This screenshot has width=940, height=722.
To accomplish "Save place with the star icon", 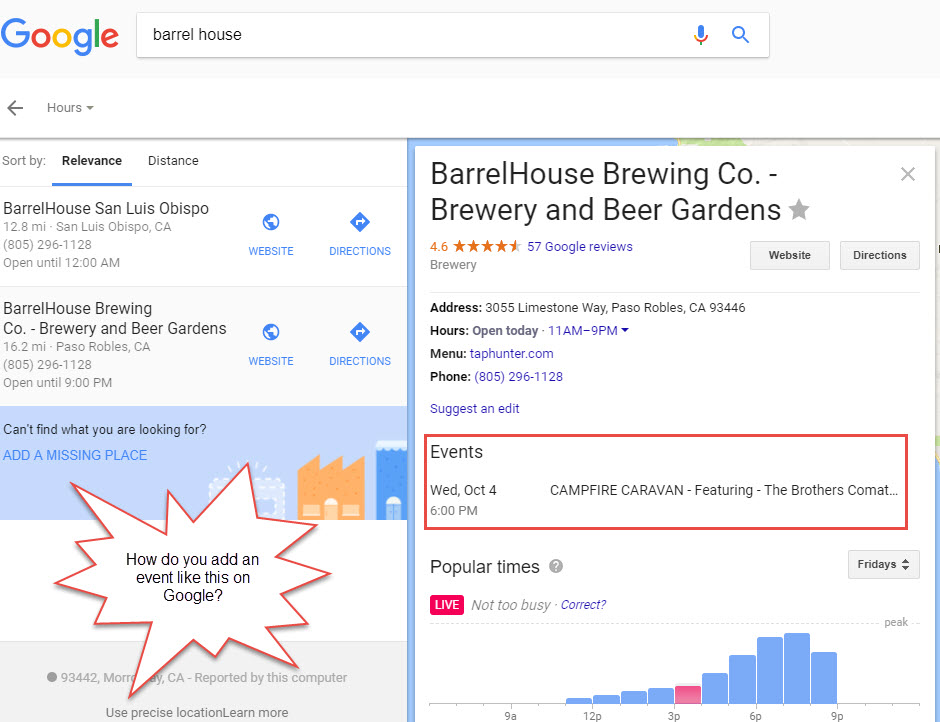I will click(799, 210).
